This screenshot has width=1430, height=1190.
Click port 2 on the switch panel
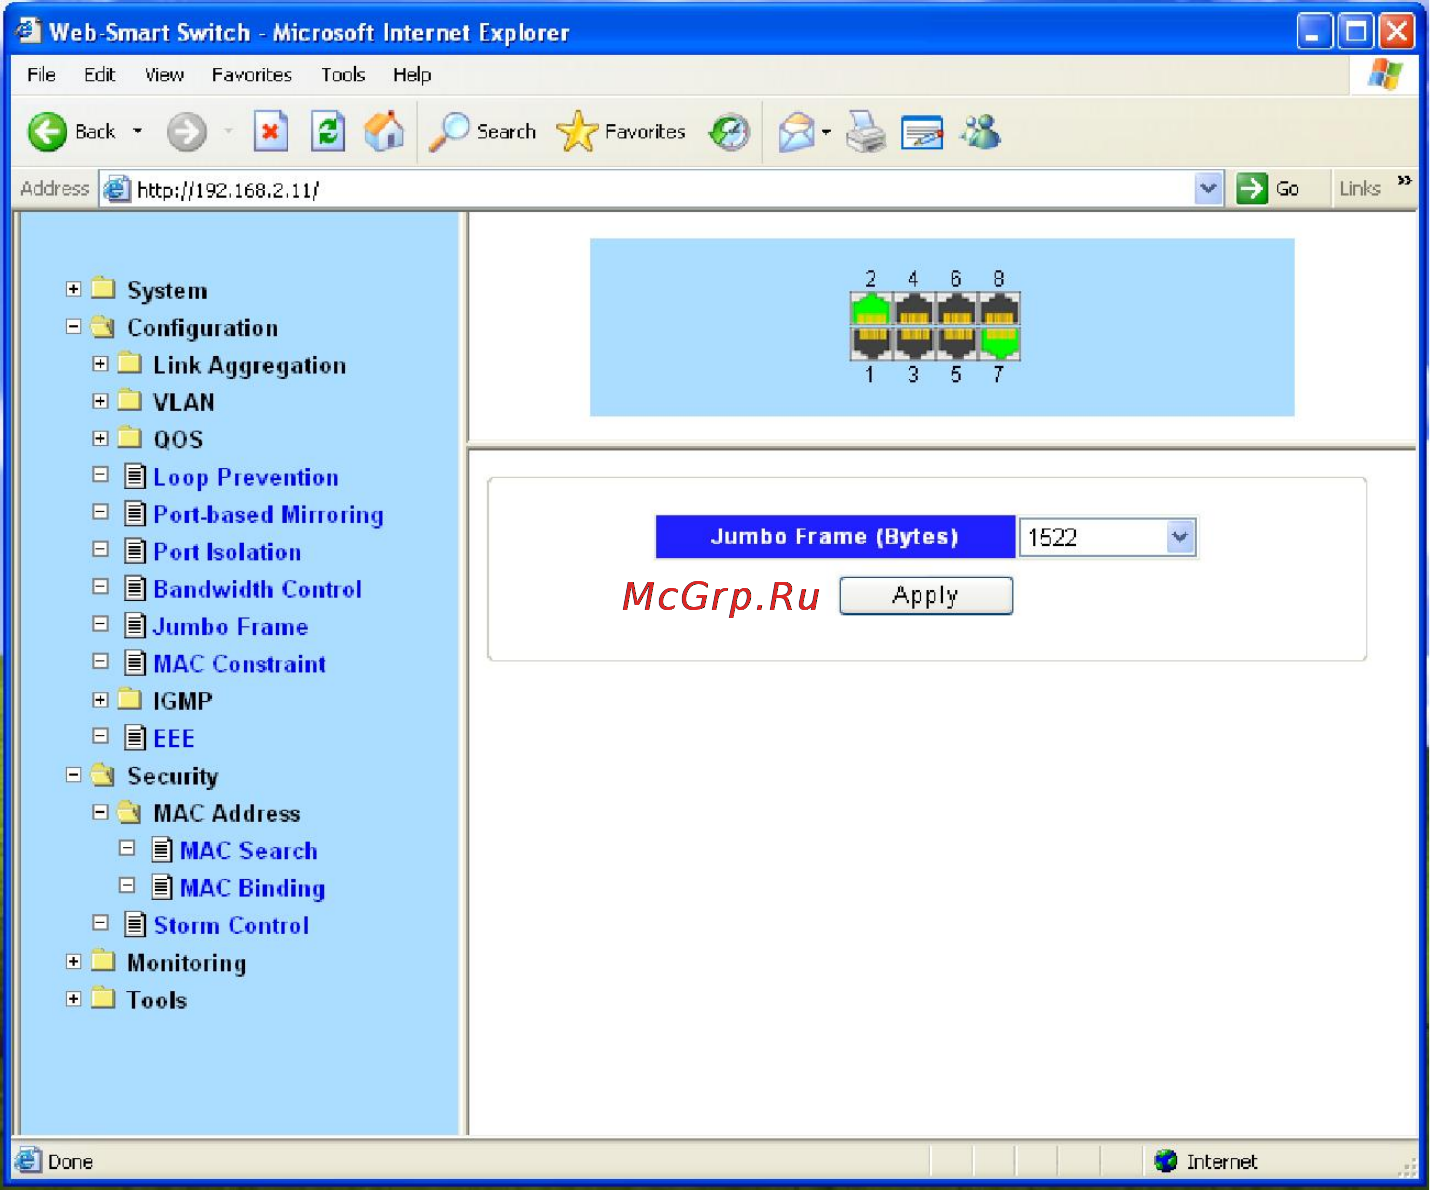point(871,308)
